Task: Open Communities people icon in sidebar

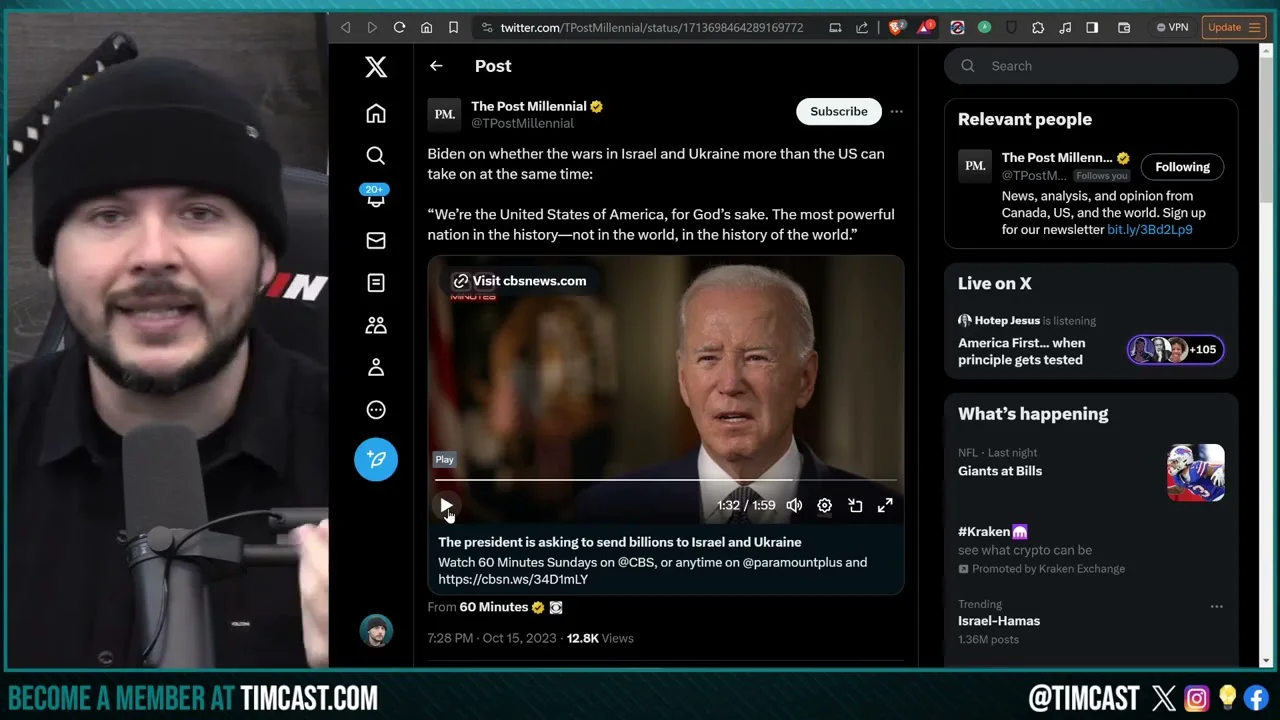Action: 376,325
